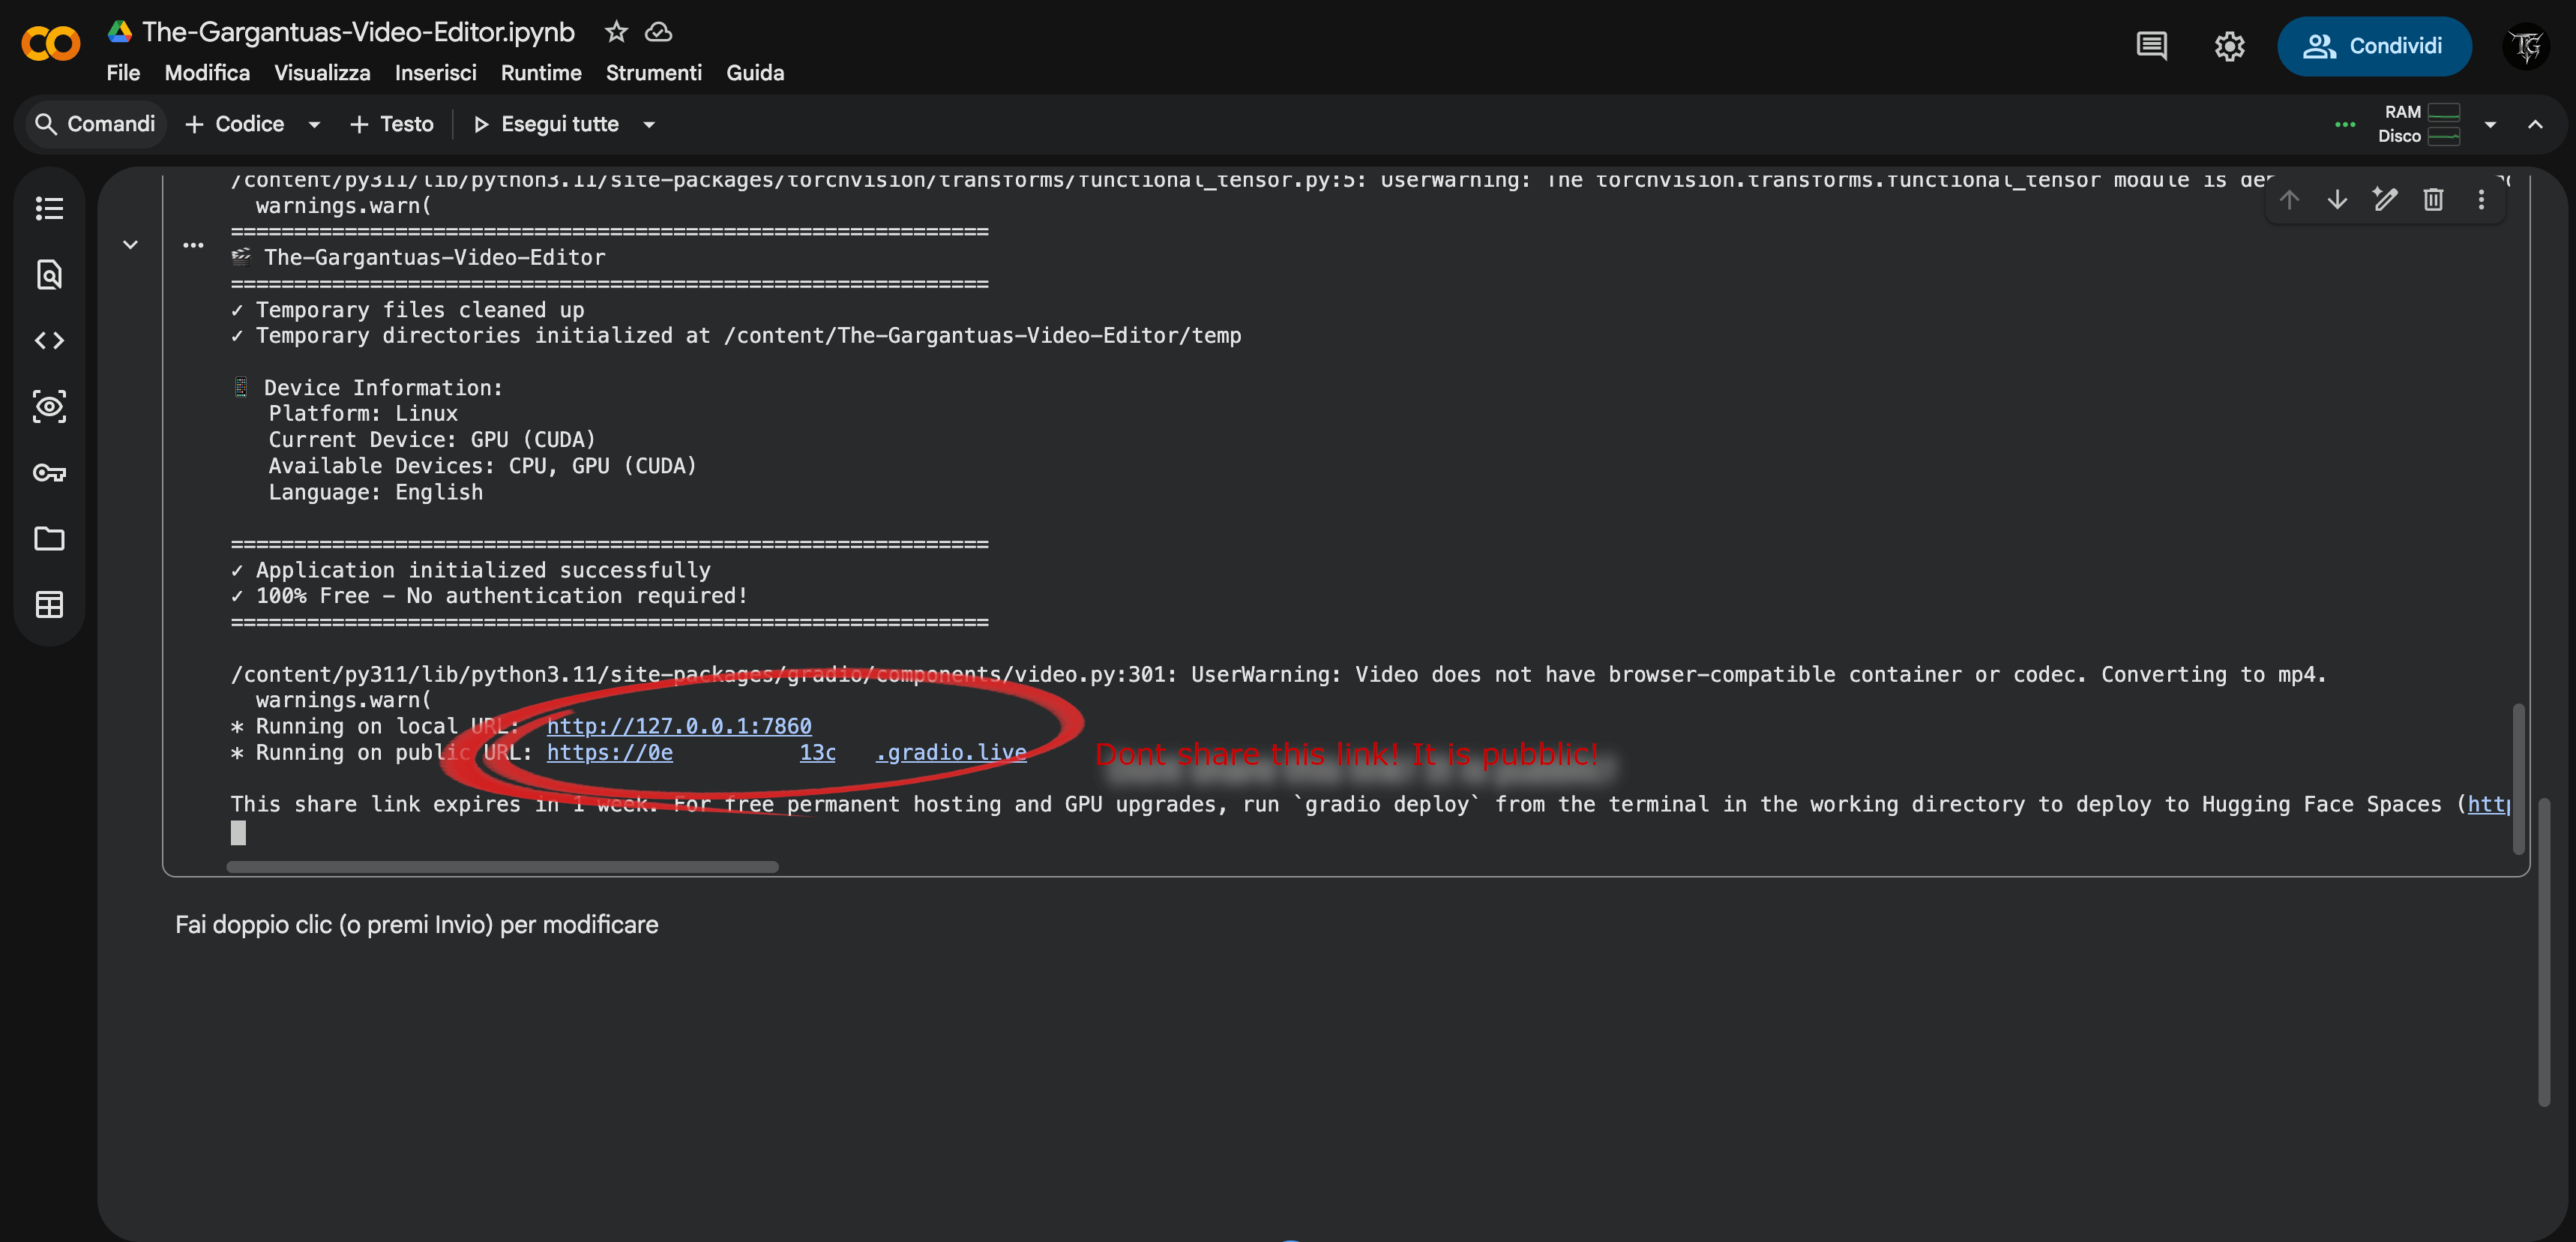Open the table of contents sidebar panel
Image resolution: width=2576 pixels, height=1242 pixels.
49,208
